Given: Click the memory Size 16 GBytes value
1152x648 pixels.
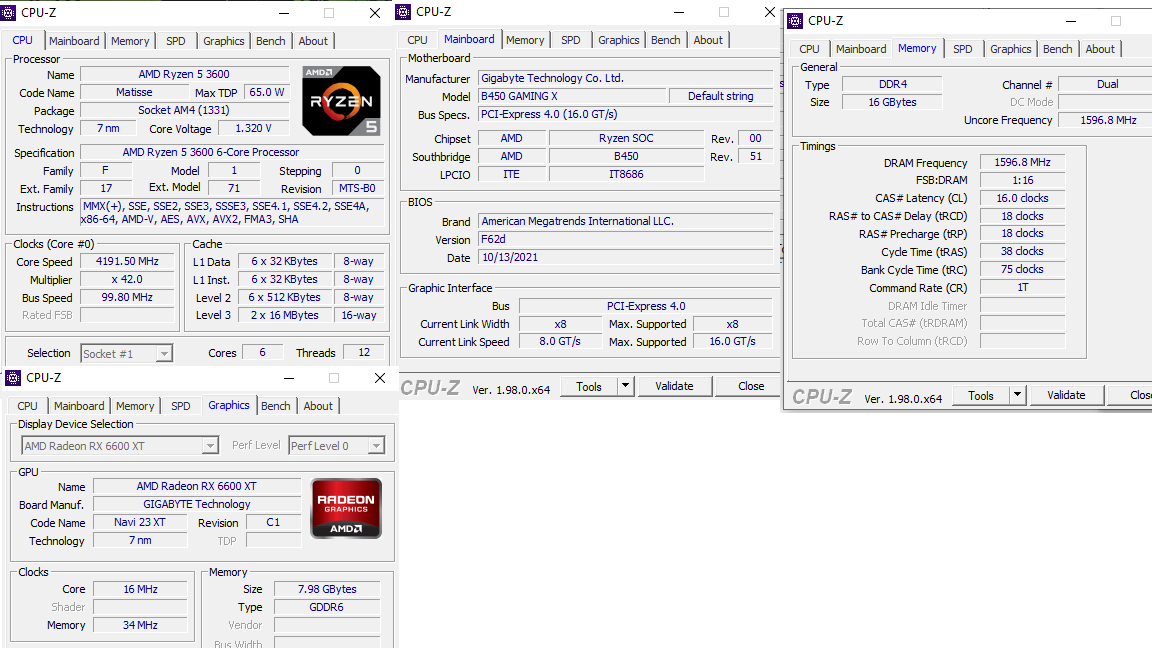Looking at the screenshot, I should click(x=892, y=102).
